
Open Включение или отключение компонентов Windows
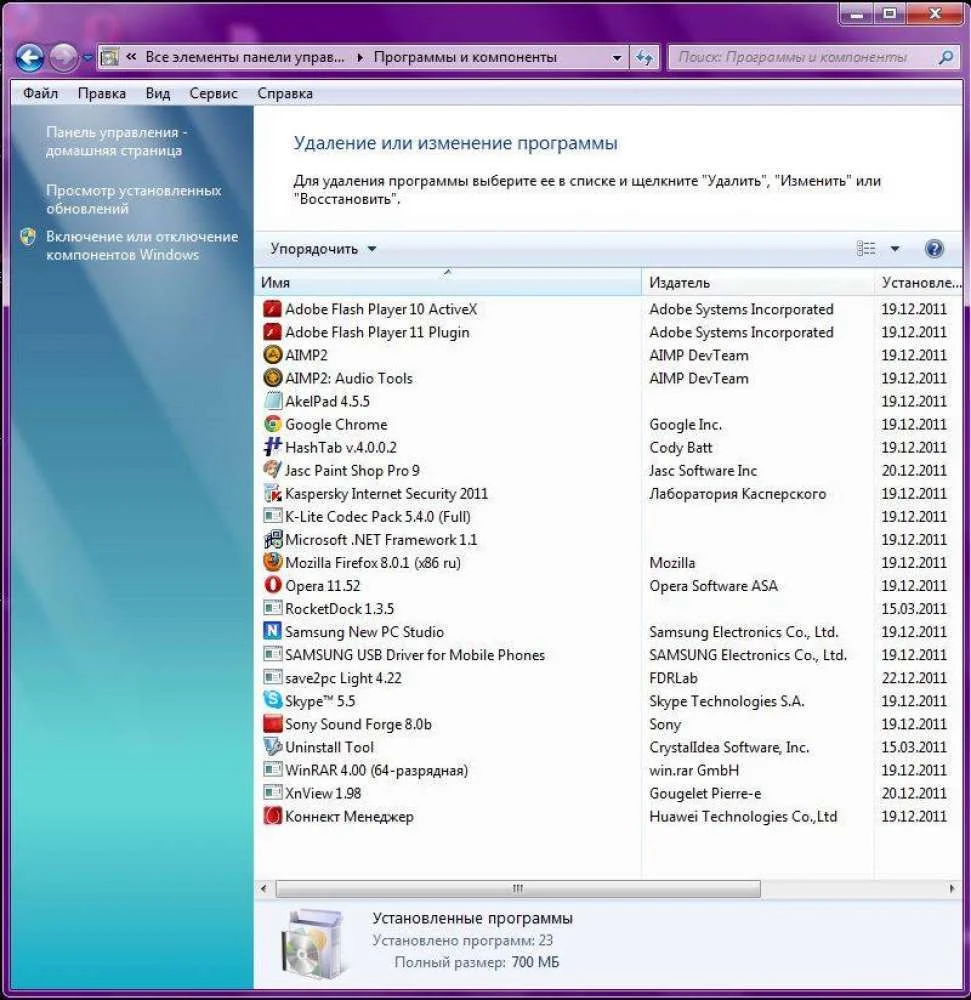(142, 245)
